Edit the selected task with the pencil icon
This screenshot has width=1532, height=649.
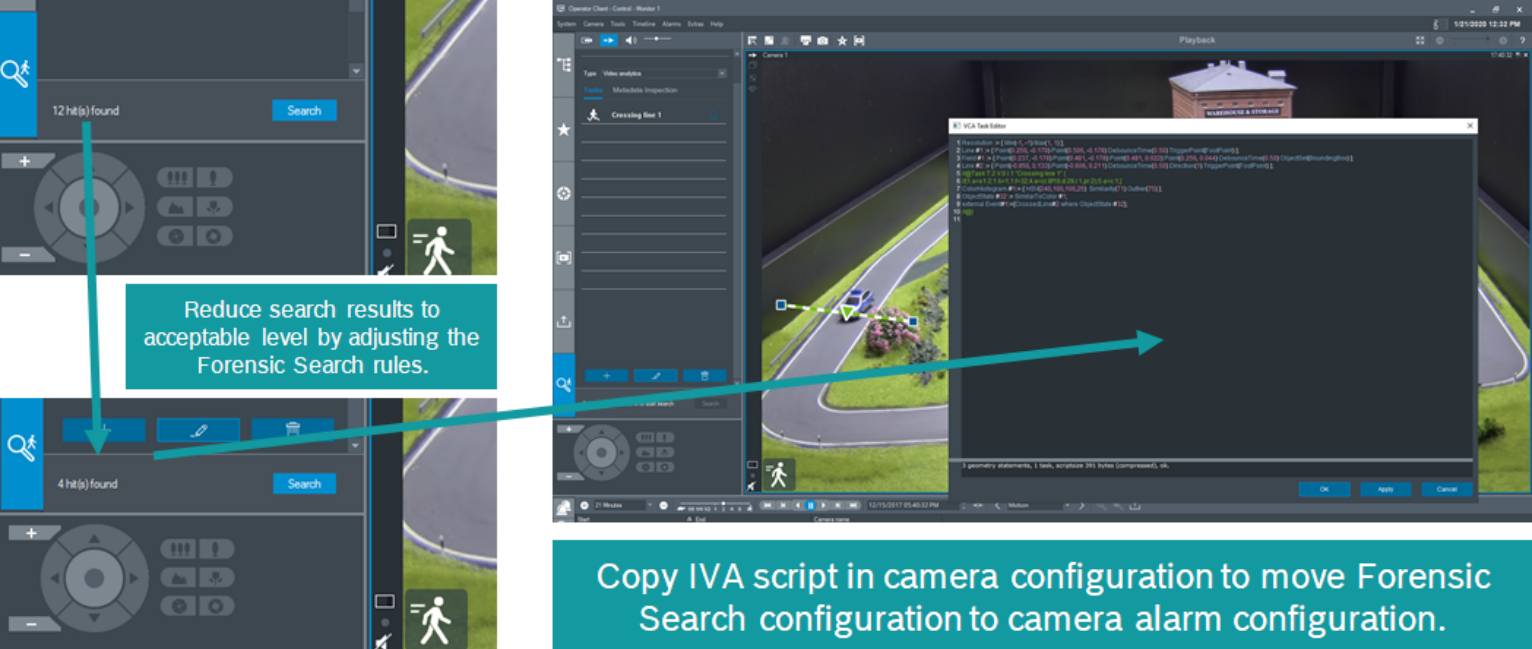(655, 374)
